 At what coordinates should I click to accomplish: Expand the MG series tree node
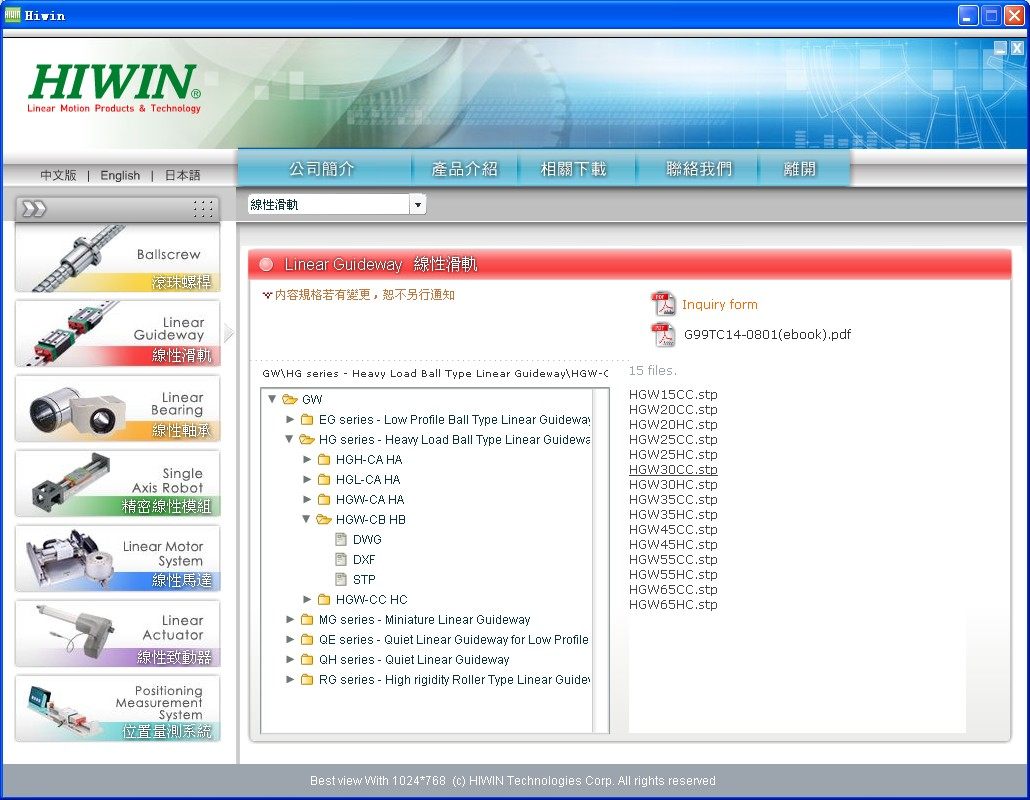290,619
